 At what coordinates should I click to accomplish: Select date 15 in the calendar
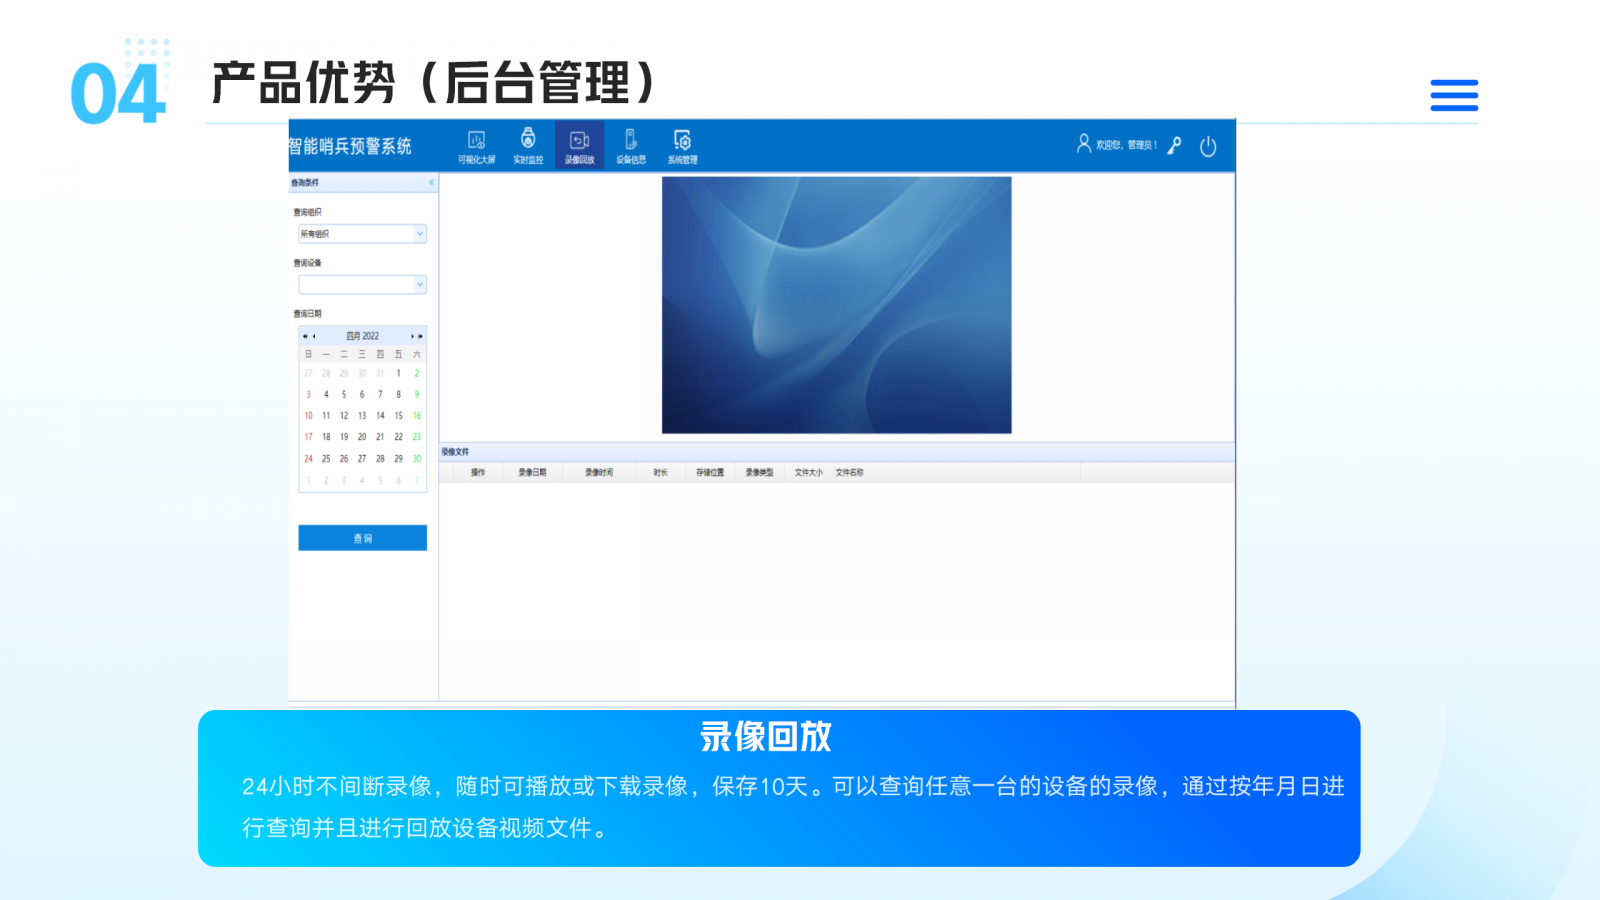(398, 416)
